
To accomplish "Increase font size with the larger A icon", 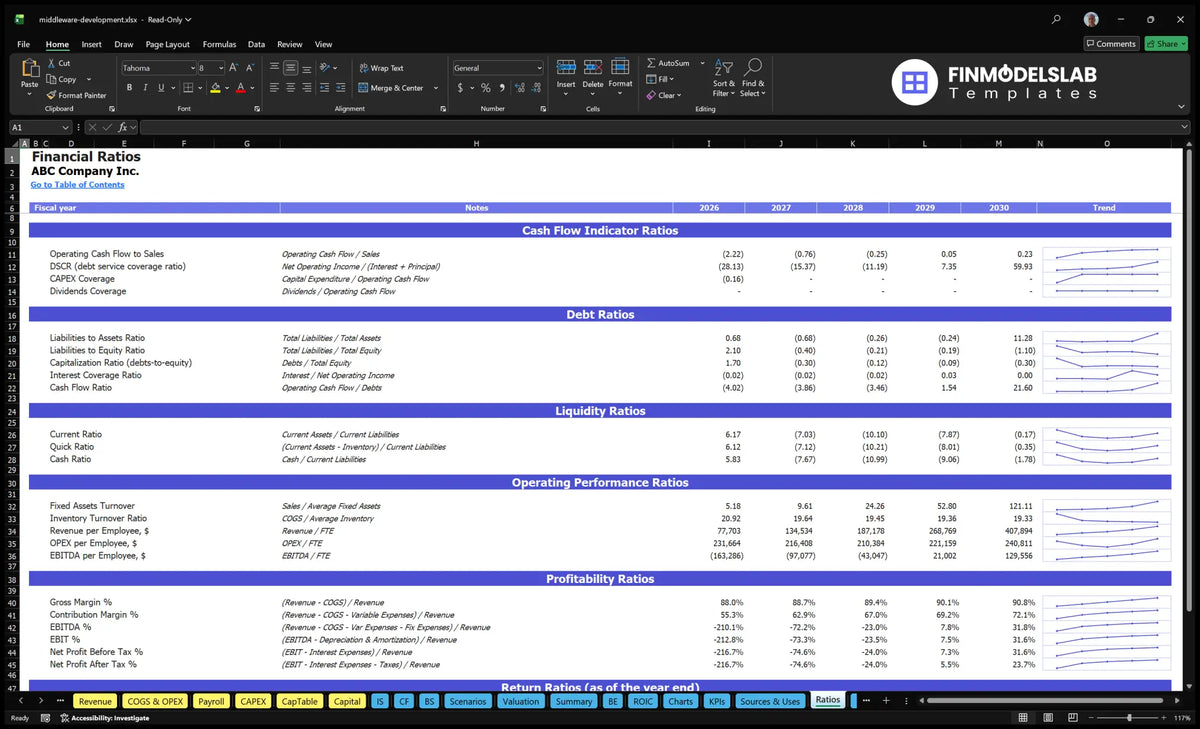I will tap(234, 67).
